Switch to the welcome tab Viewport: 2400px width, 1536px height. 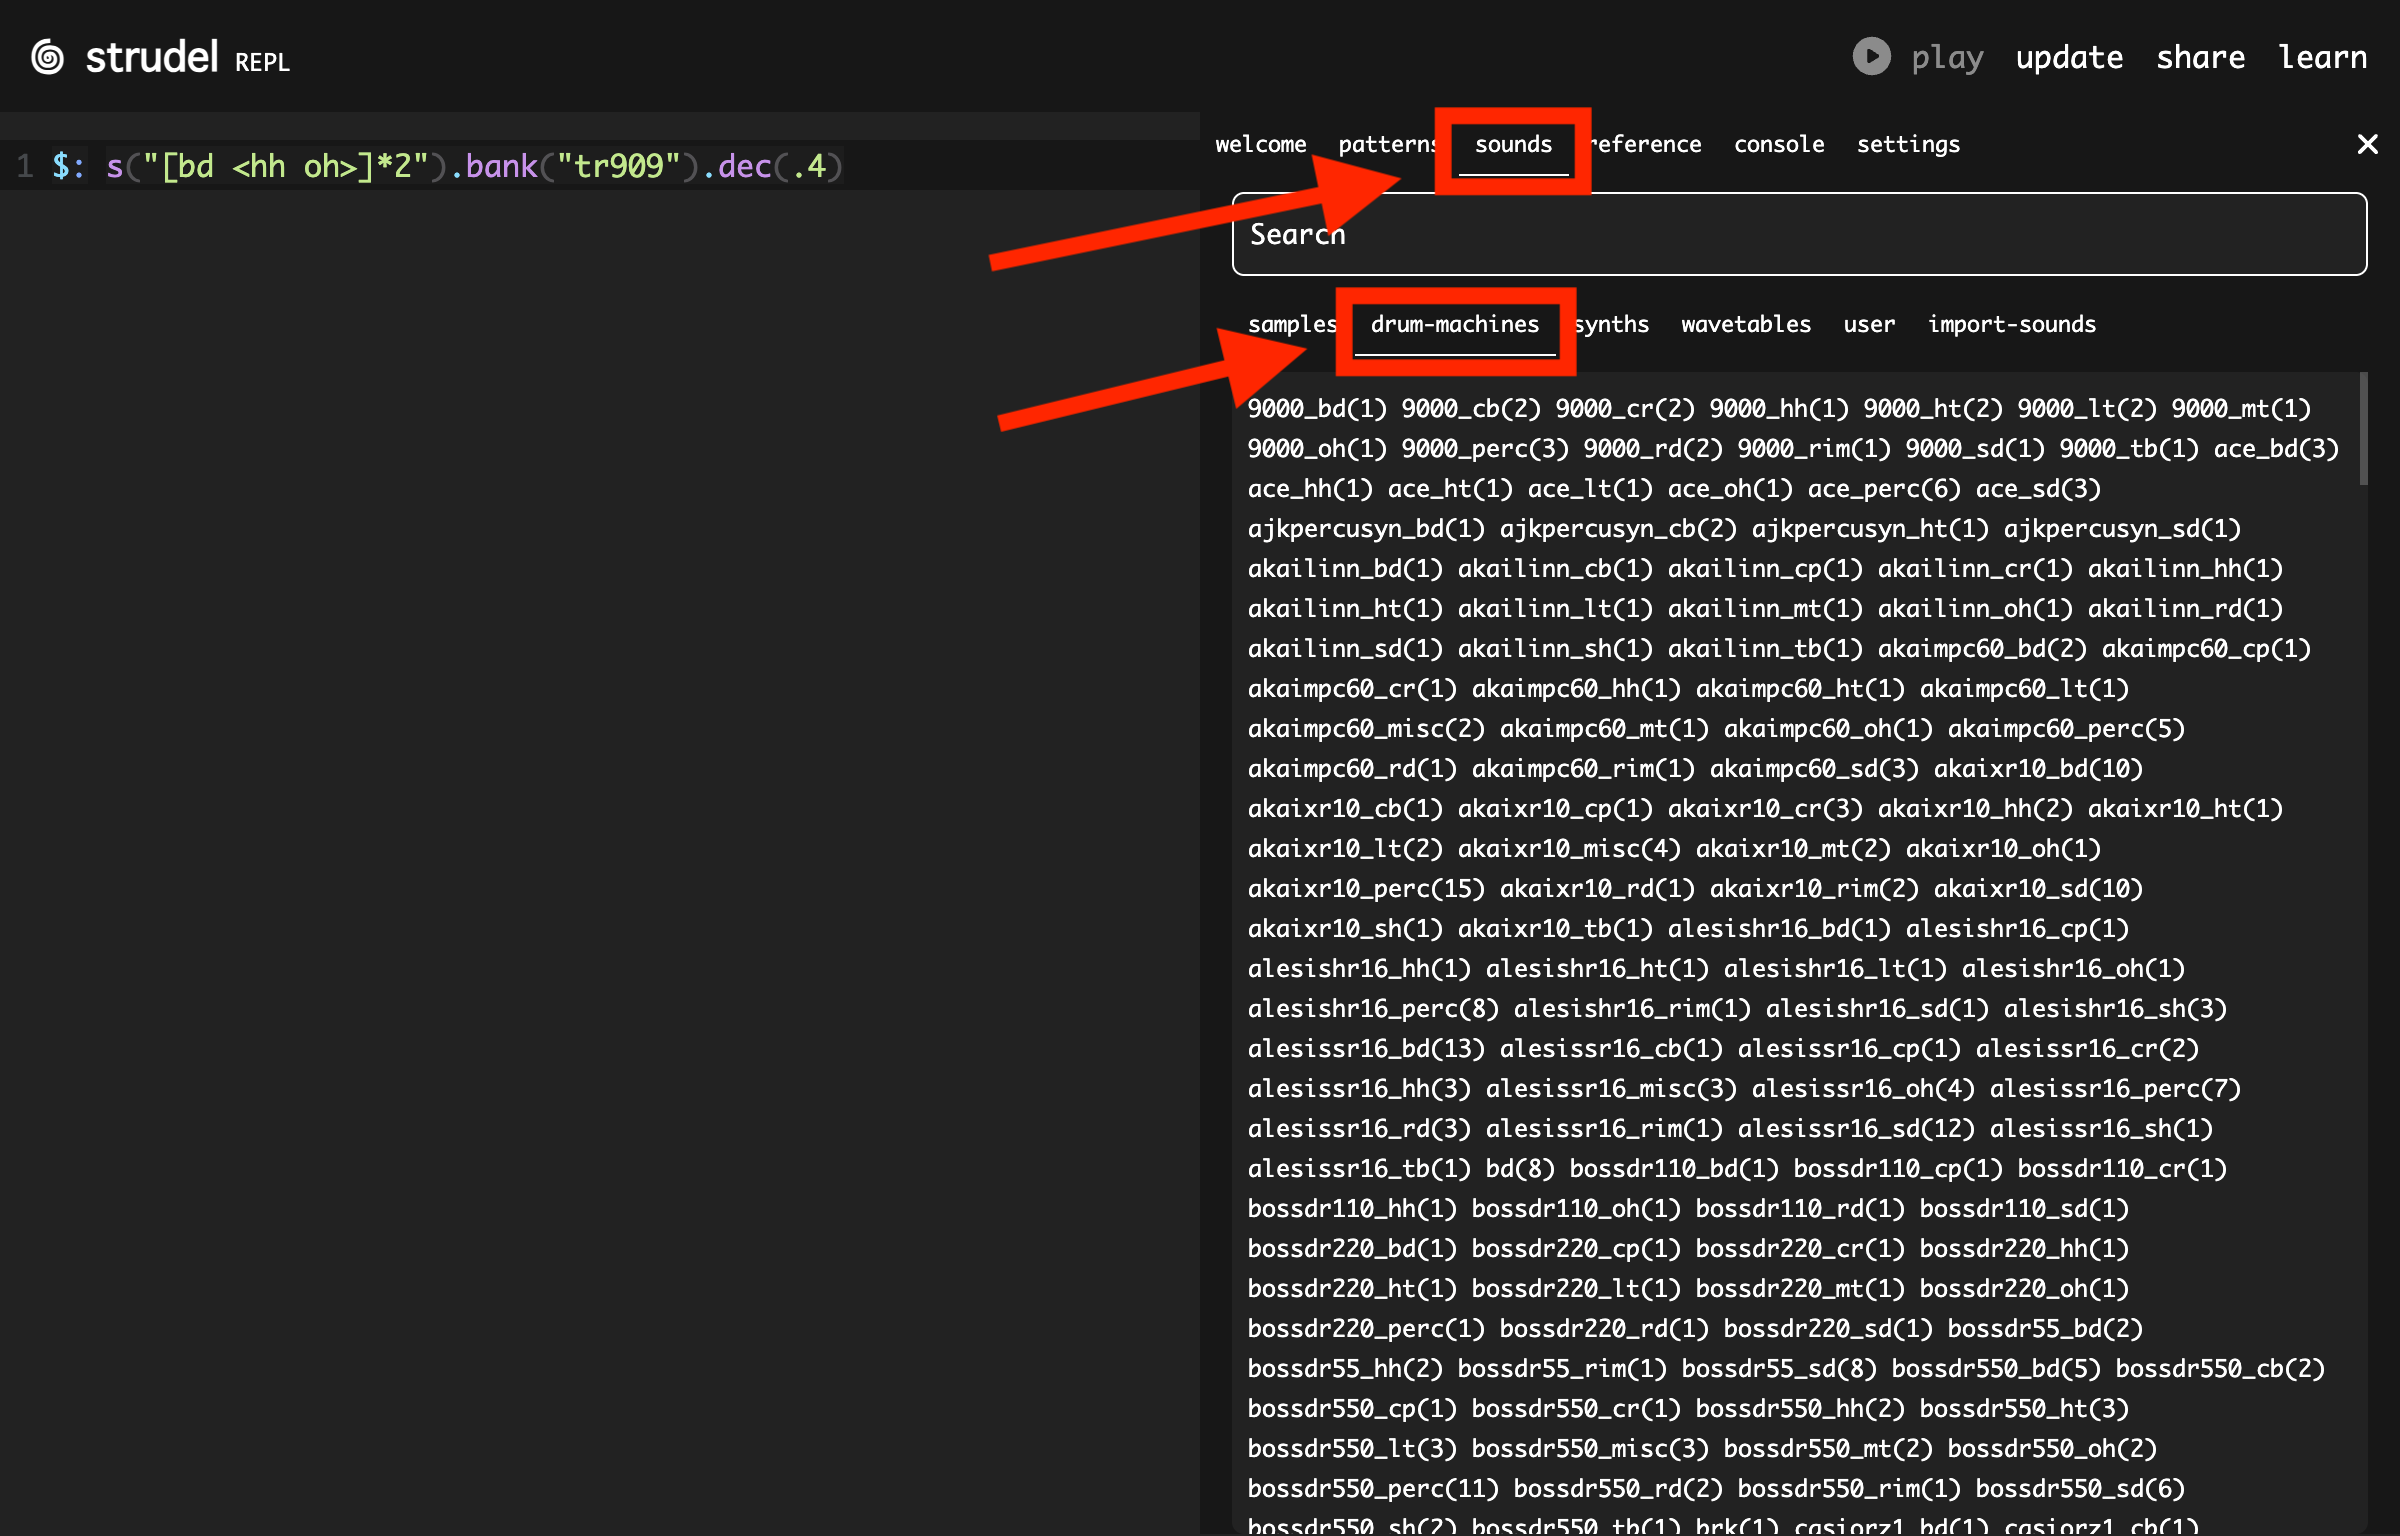(x=1260, y=144)
